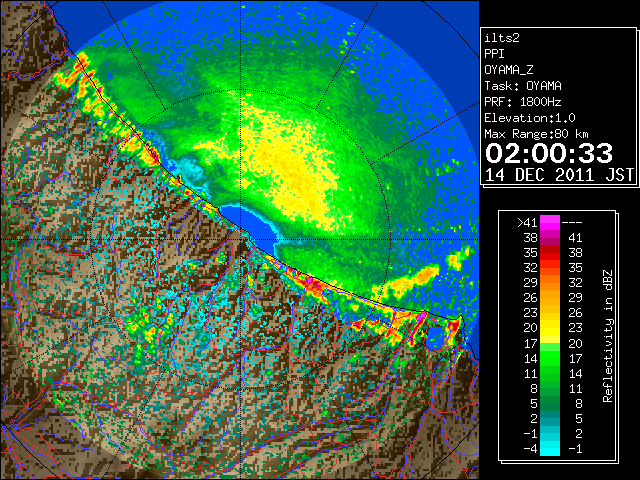Click the time stamp "02:00:33"
Viewport: 640px width, 480px height.
tap(549, 153)
